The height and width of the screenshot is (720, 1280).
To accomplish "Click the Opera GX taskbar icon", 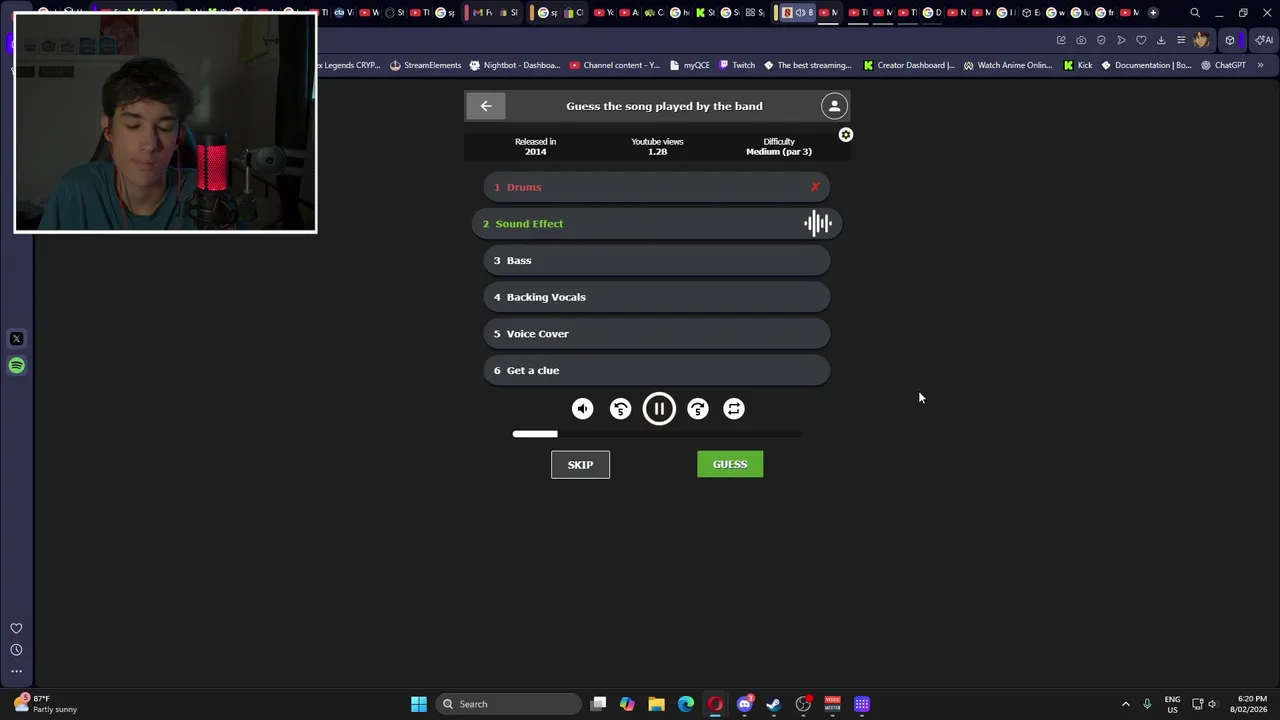I will click(715, 704).
